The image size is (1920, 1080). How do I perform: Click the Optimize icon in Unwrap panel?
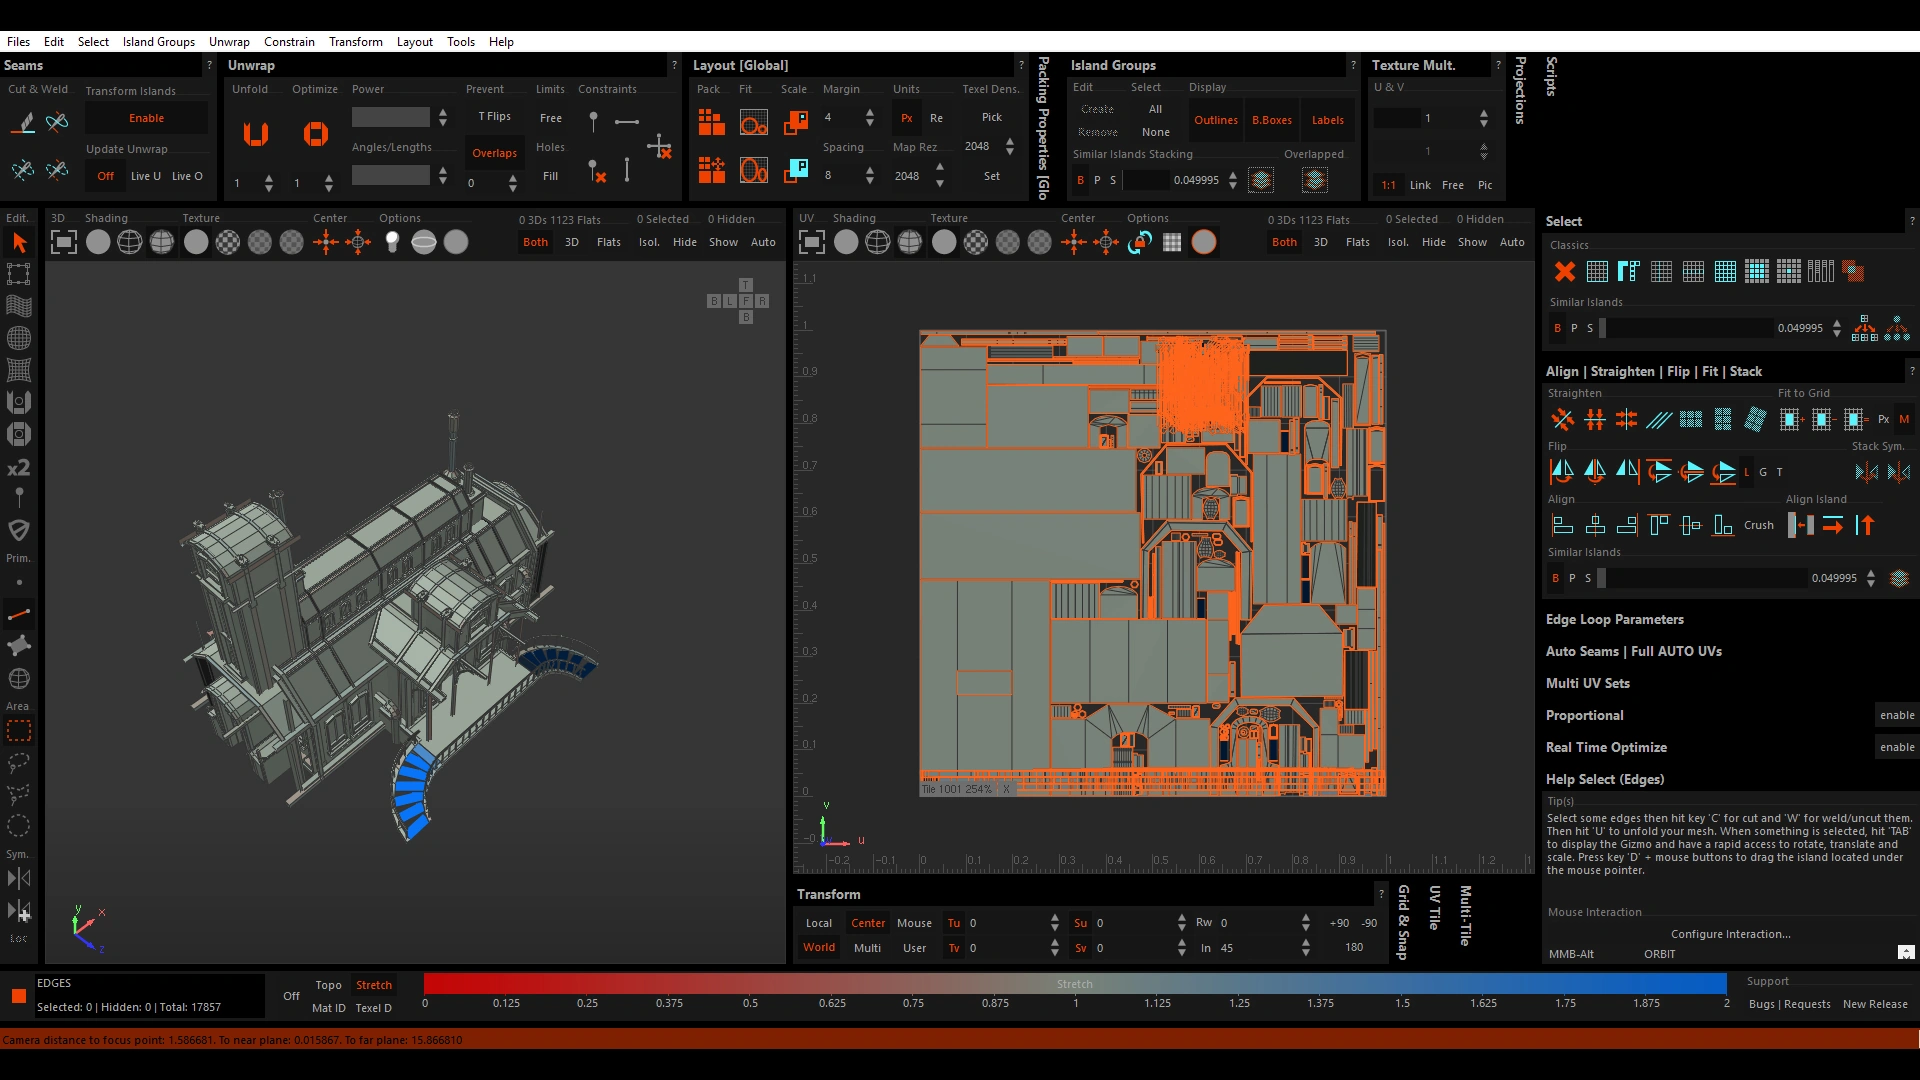point(316,134)
